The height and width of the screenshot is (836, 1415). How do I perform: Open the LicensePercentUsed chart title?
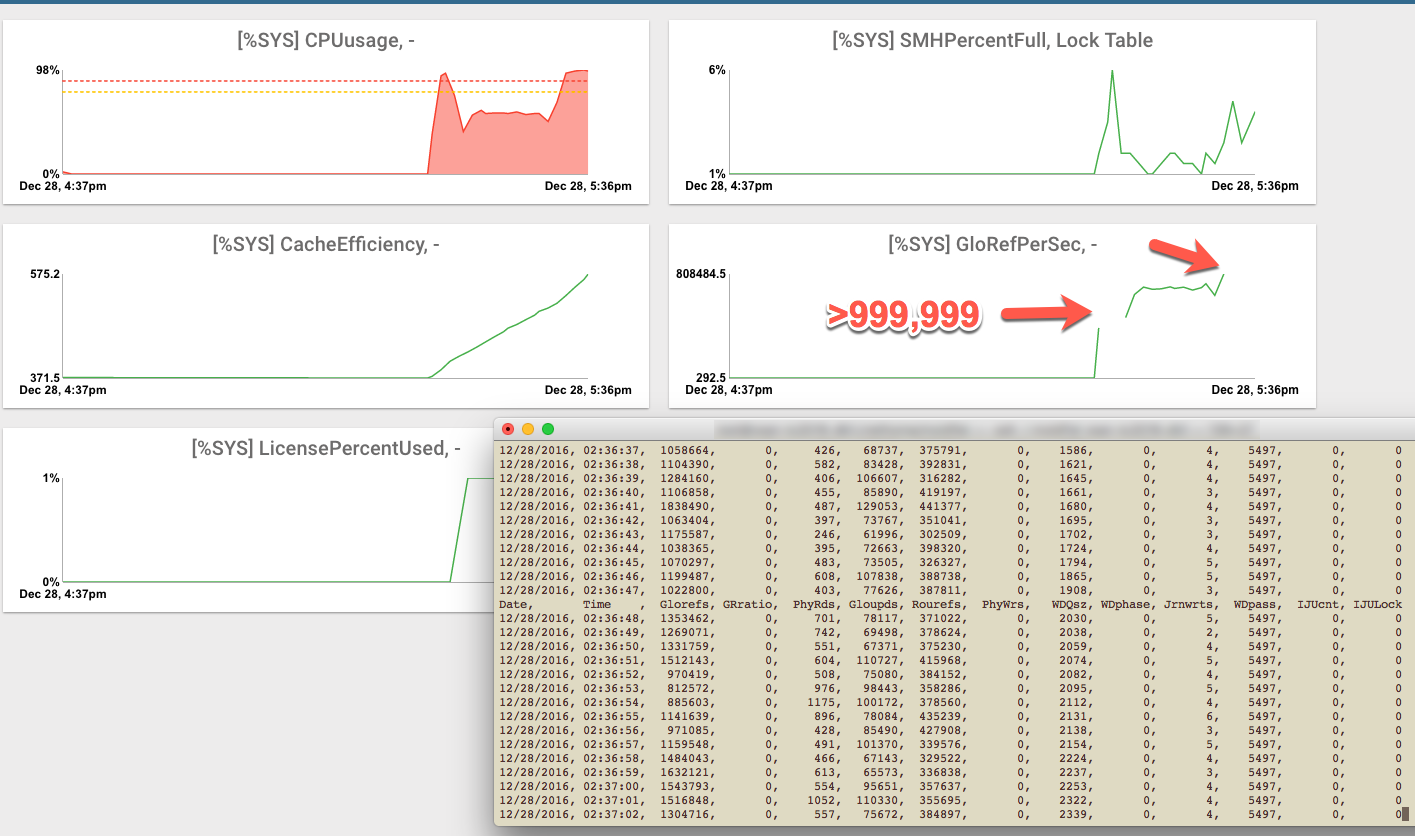326,448
